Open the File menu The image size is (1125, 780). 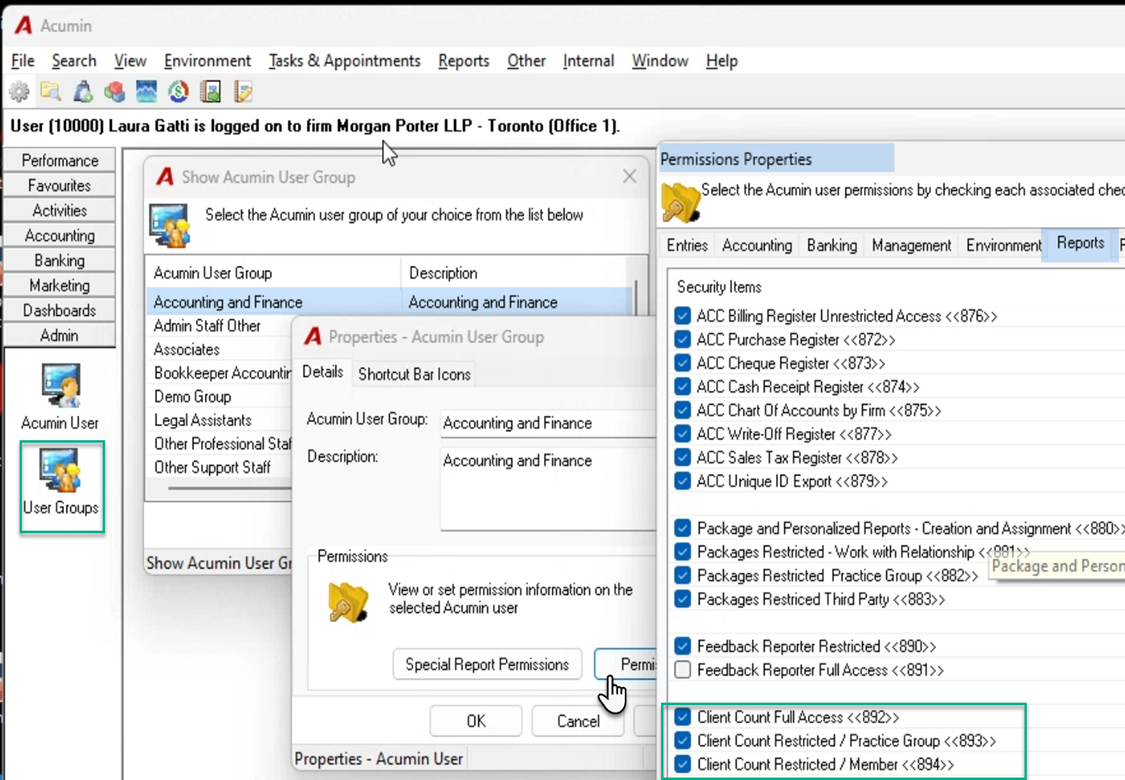click(23, 61)
